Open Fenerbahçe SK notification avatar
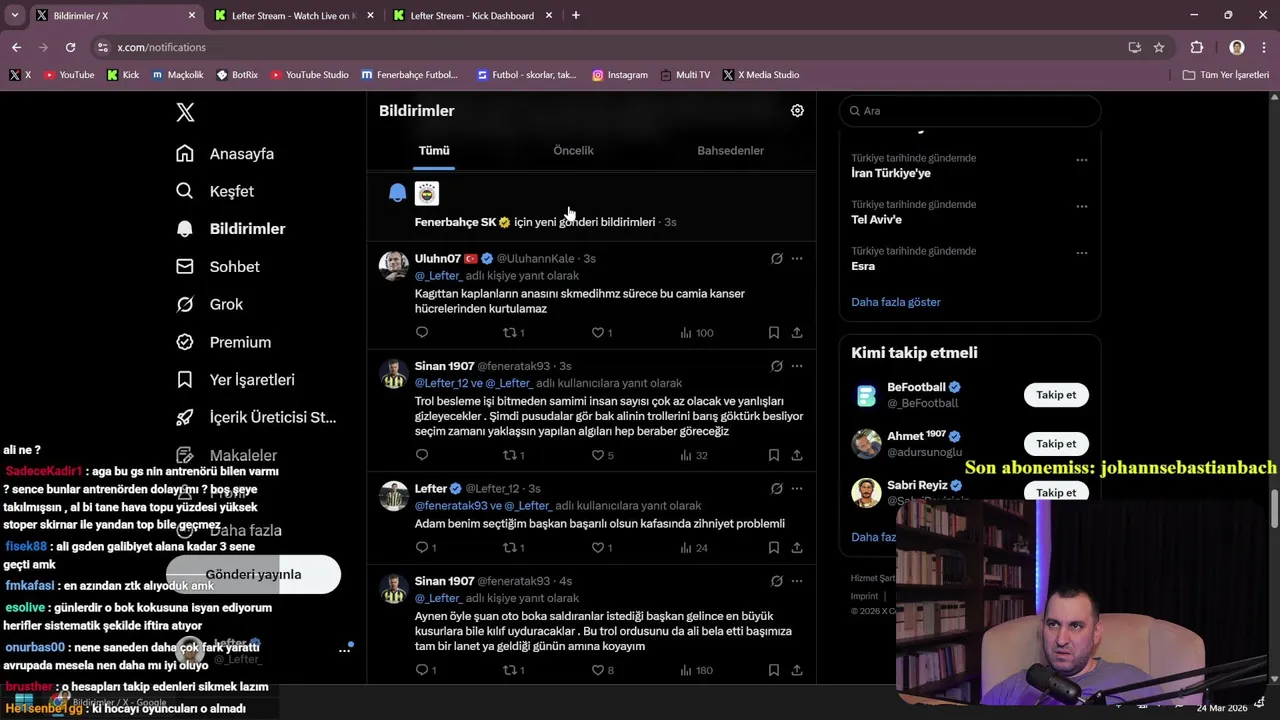The width and height of the screenshot is (1280, 720). tap(427, 193)
